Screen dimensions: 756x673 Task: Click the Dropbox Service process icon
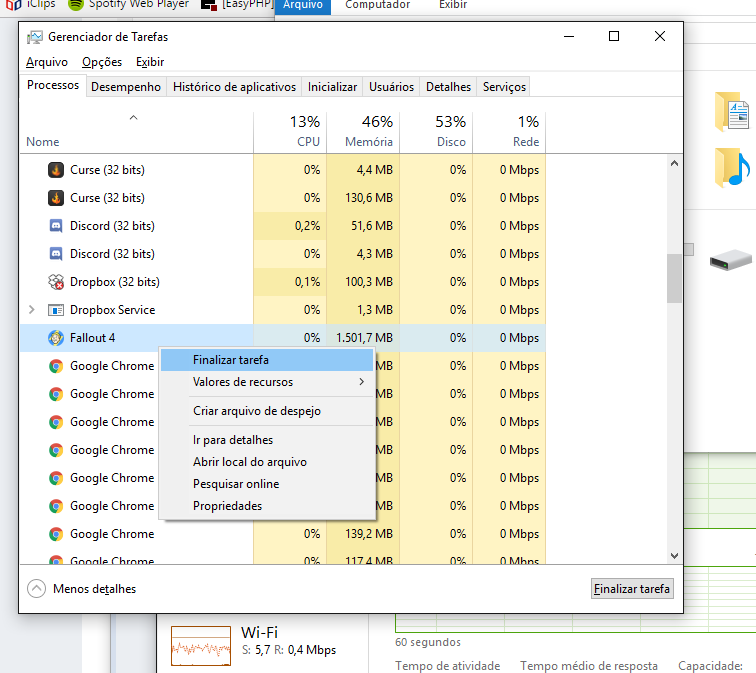(56, 310)
